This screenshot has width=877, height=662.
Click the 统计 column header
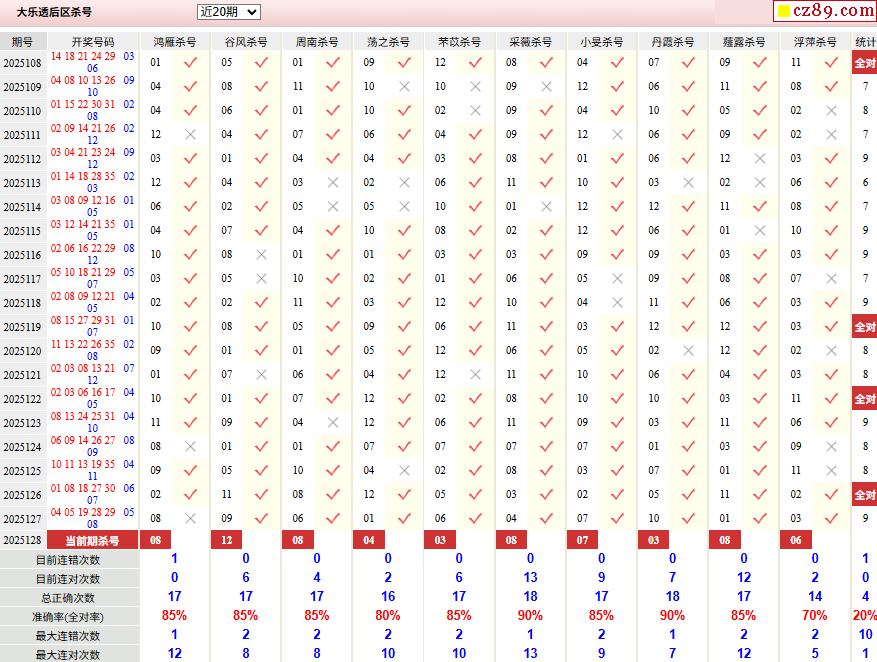865,42
